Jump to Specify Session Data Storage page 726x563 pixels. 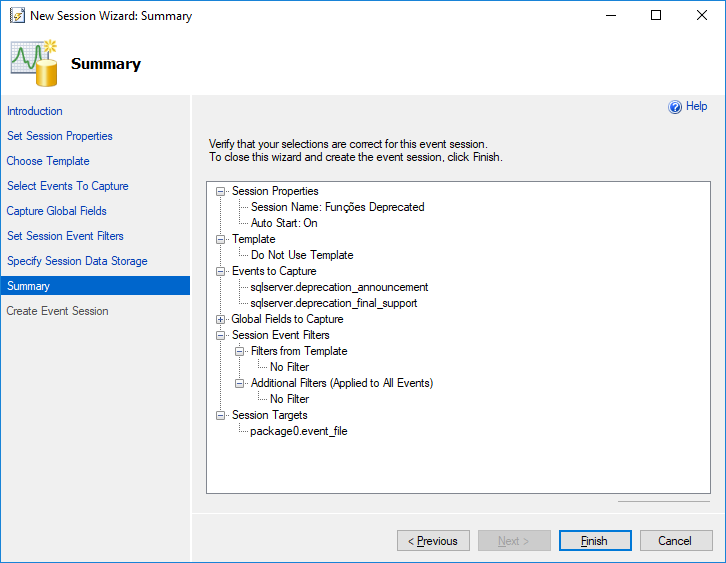[77, 261]
